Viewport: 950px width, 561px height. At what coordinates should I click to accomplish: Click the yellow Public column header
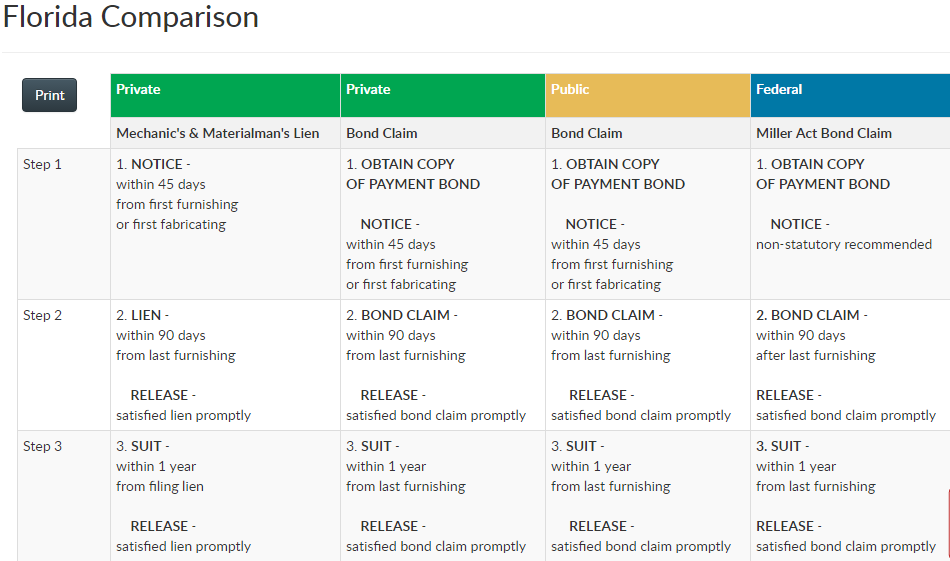(x=570, y=90)
